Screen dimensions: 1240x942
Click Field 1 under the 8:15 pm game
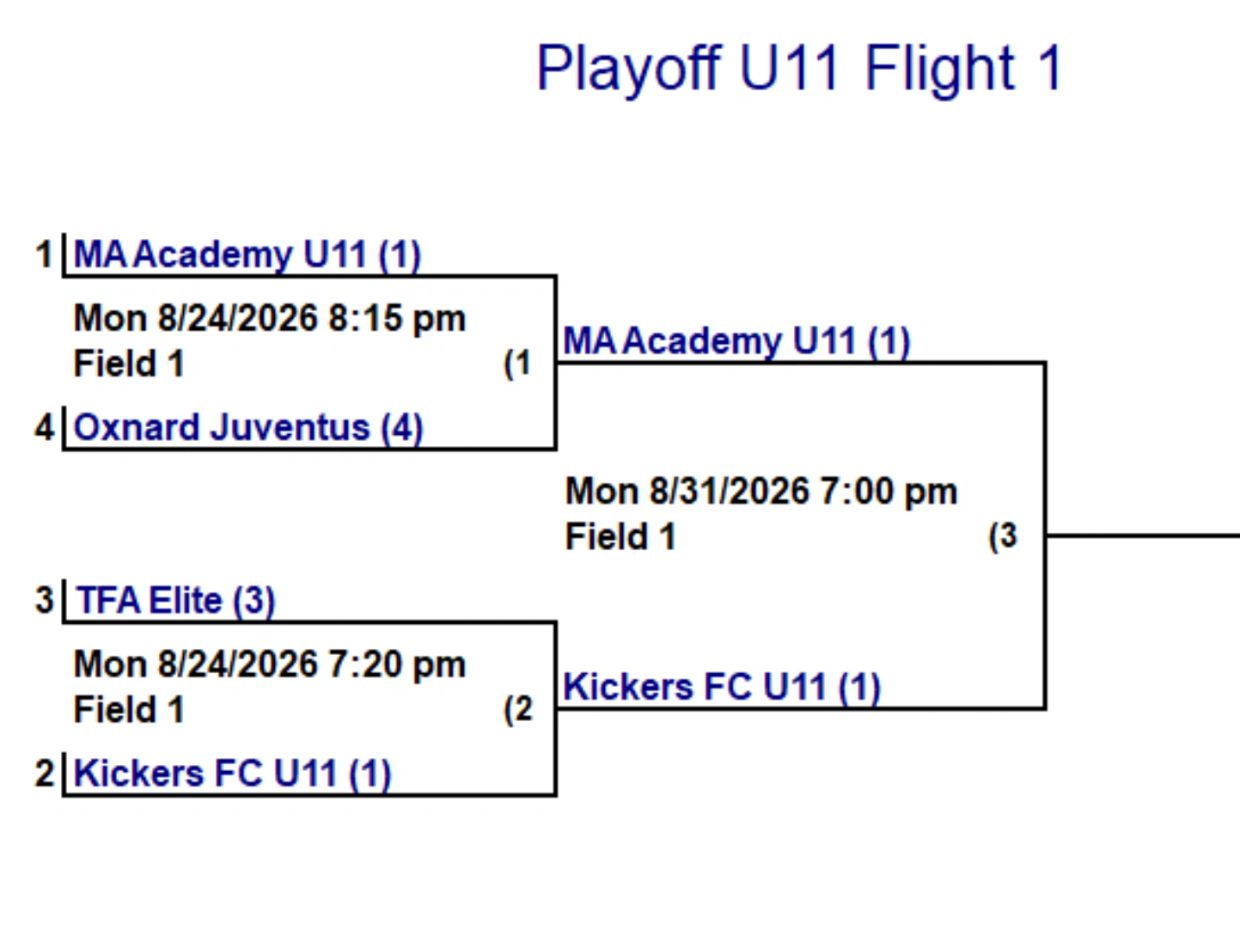click(129, 364)
